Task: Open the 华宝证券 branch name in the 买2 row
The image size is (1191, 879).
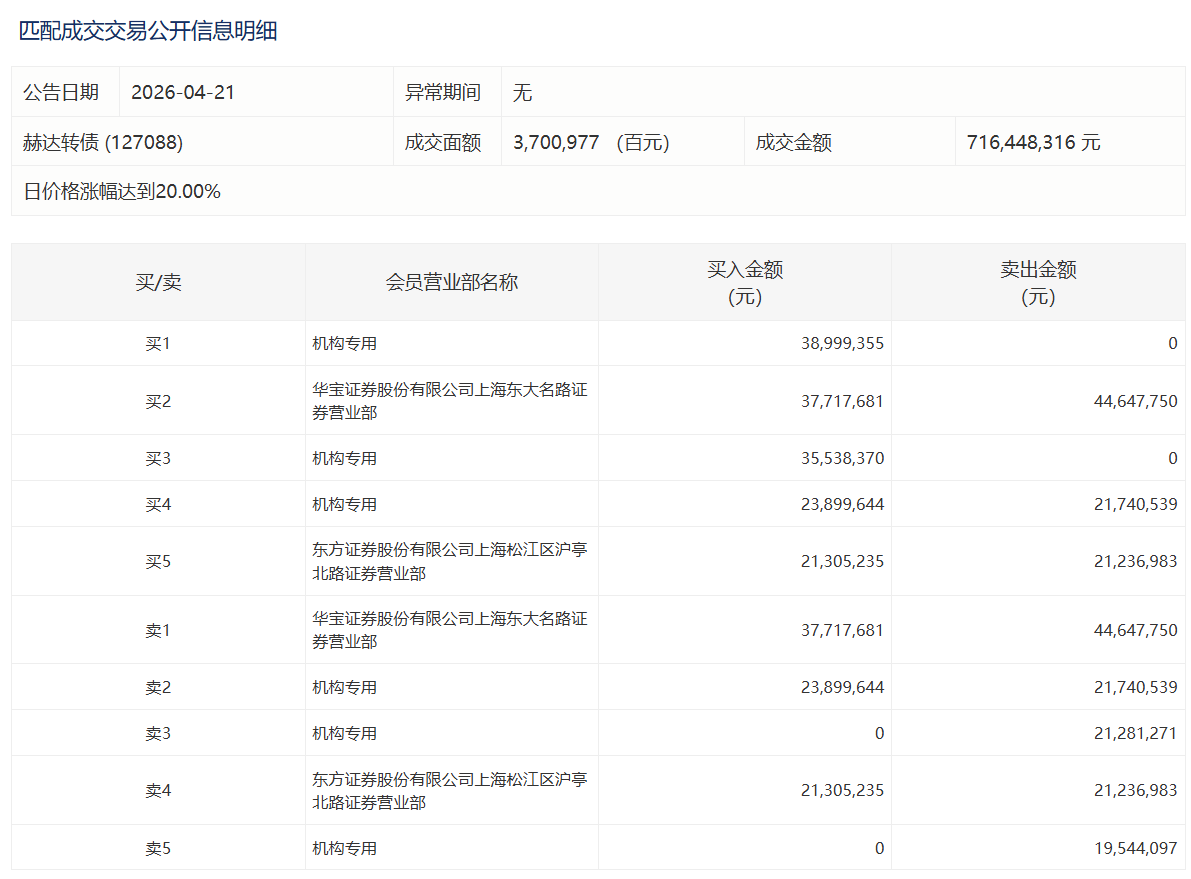Action: pos(449,400)
